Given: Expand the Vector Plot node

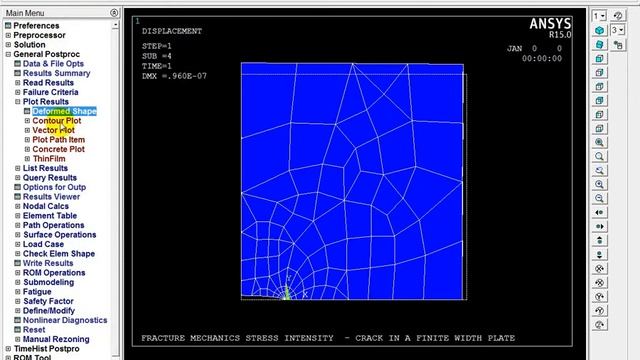Looking at the screenshot, I should point(27,130).
